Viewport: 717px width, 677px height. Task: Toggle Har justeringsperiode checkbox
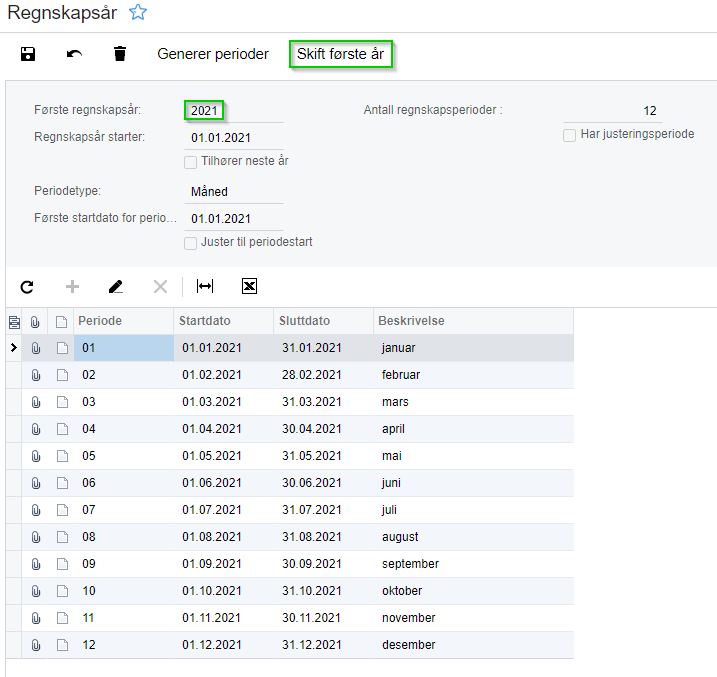tap(569, 135)
